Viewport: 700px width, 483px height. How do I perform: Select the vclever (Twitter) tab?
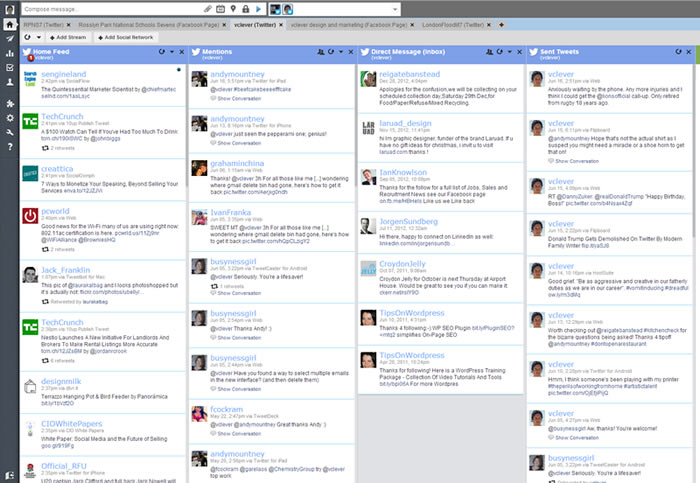pyautogui.click(x=255, y=25)
